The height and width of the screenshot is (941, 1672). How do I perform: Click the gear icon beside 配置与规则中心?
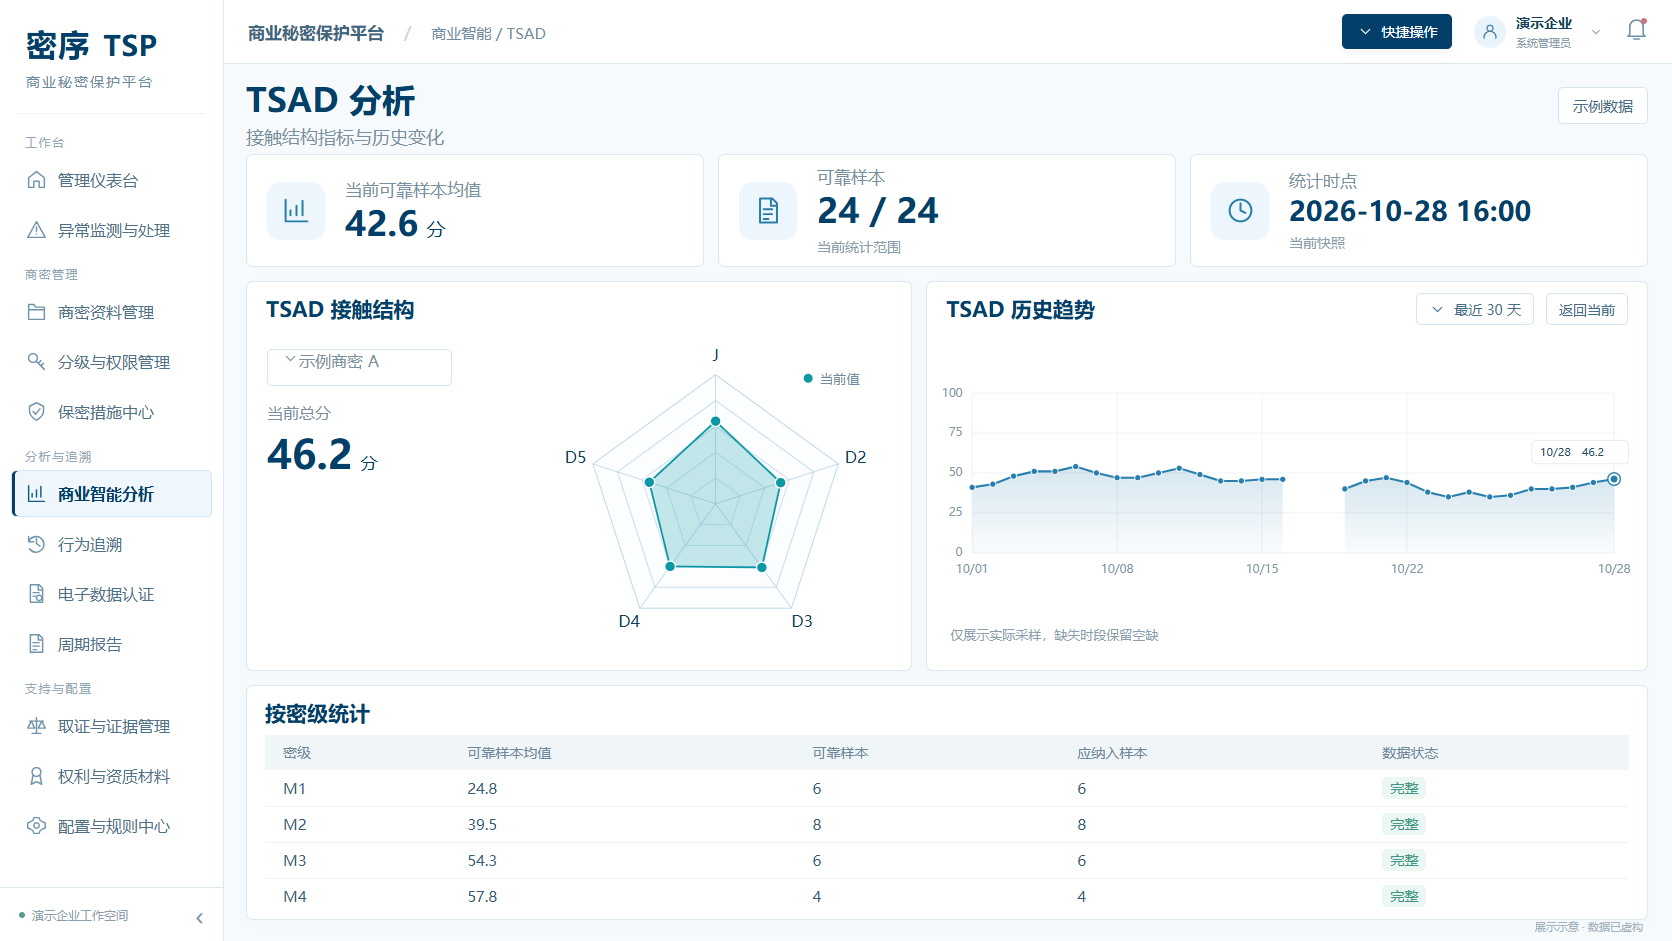coord(37,826)
